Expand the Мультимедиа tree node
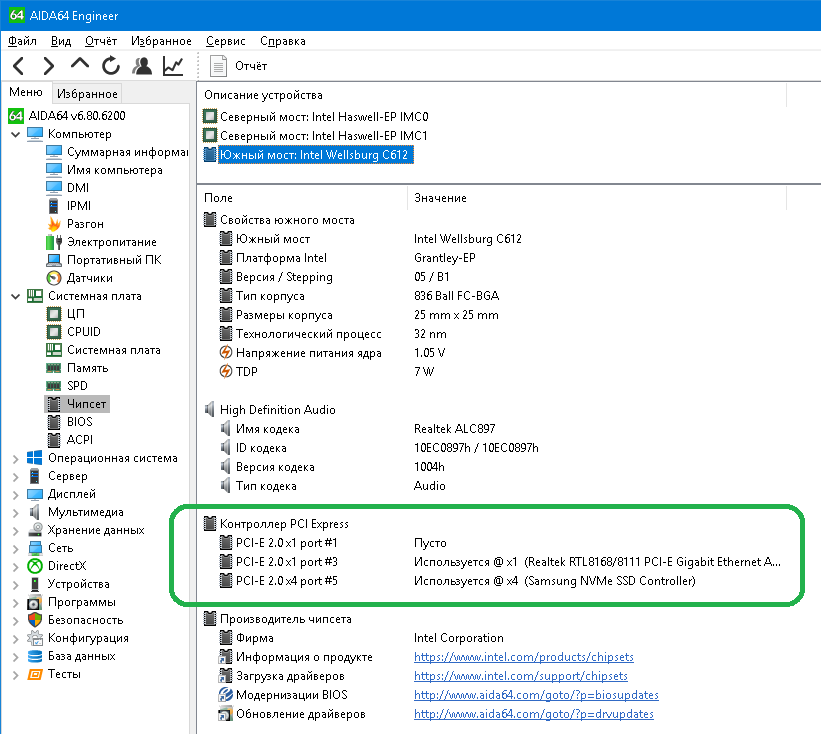 point(16,513)
